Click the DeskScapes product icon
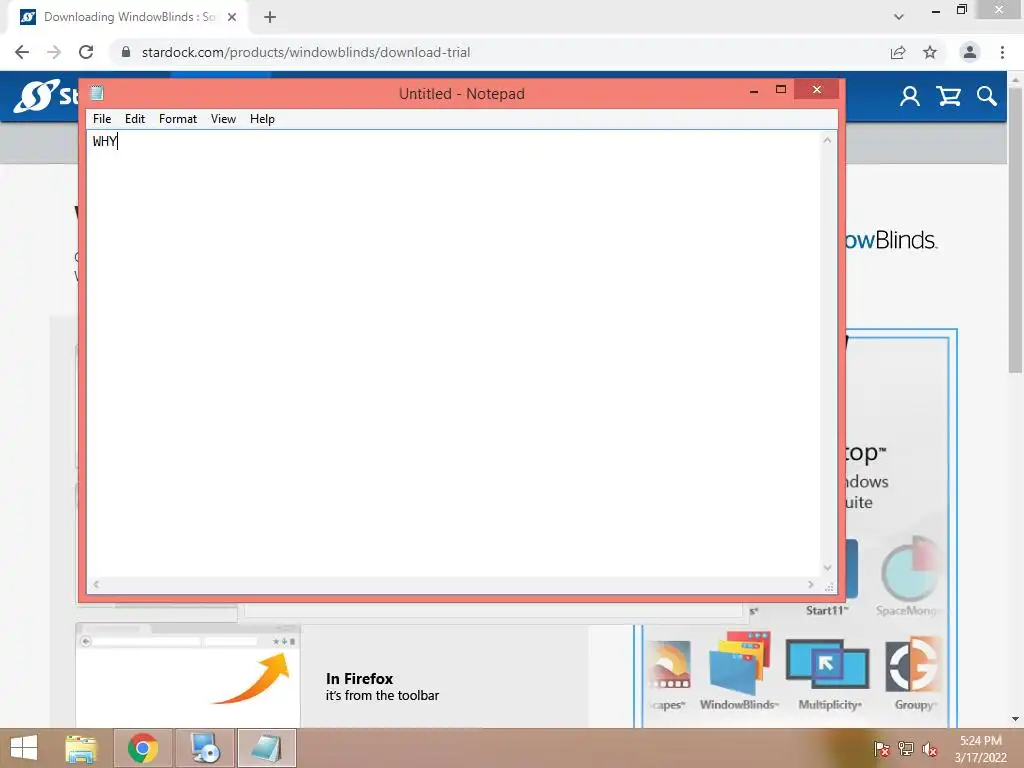 click(x=669, y=665)
